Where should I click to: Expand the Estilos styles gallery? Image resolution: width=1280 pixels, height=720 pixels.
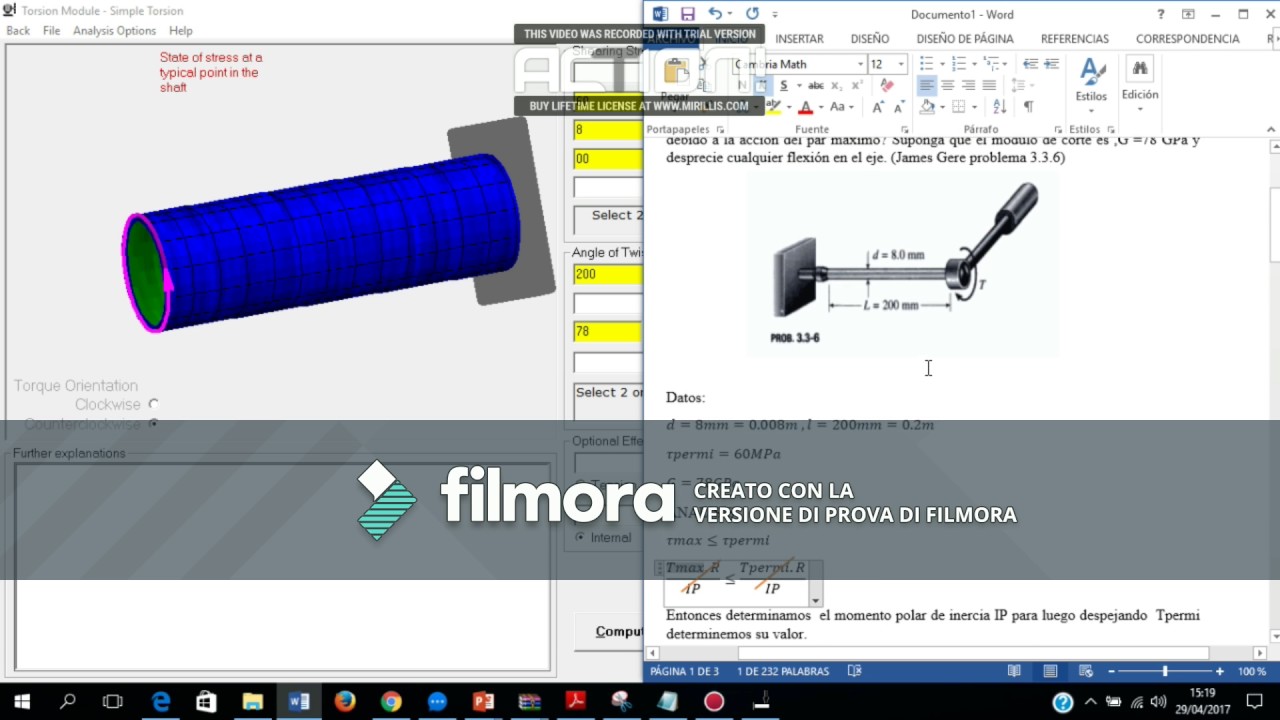coord(1091,84)
